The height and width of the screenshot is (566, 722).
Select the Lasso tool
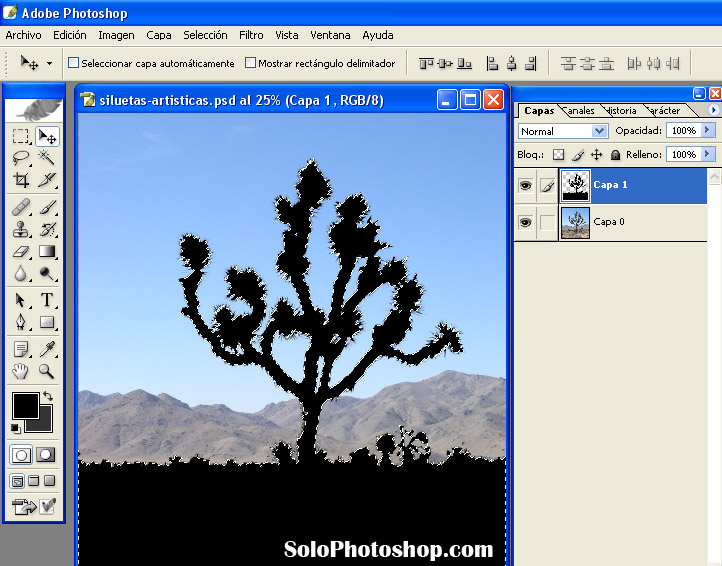click(21, 158)
